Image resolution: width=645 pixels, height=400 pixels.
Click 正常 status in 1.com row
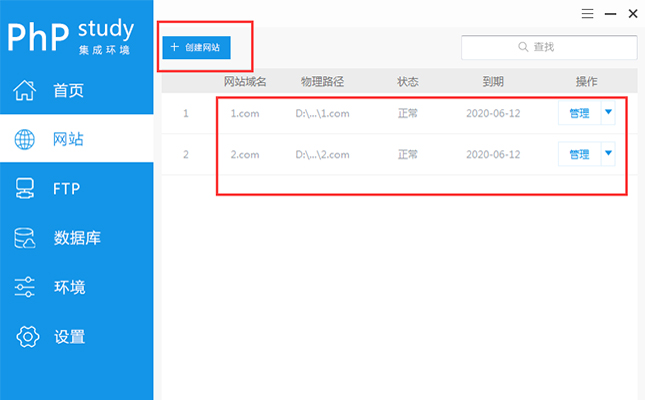coord(408,113)
